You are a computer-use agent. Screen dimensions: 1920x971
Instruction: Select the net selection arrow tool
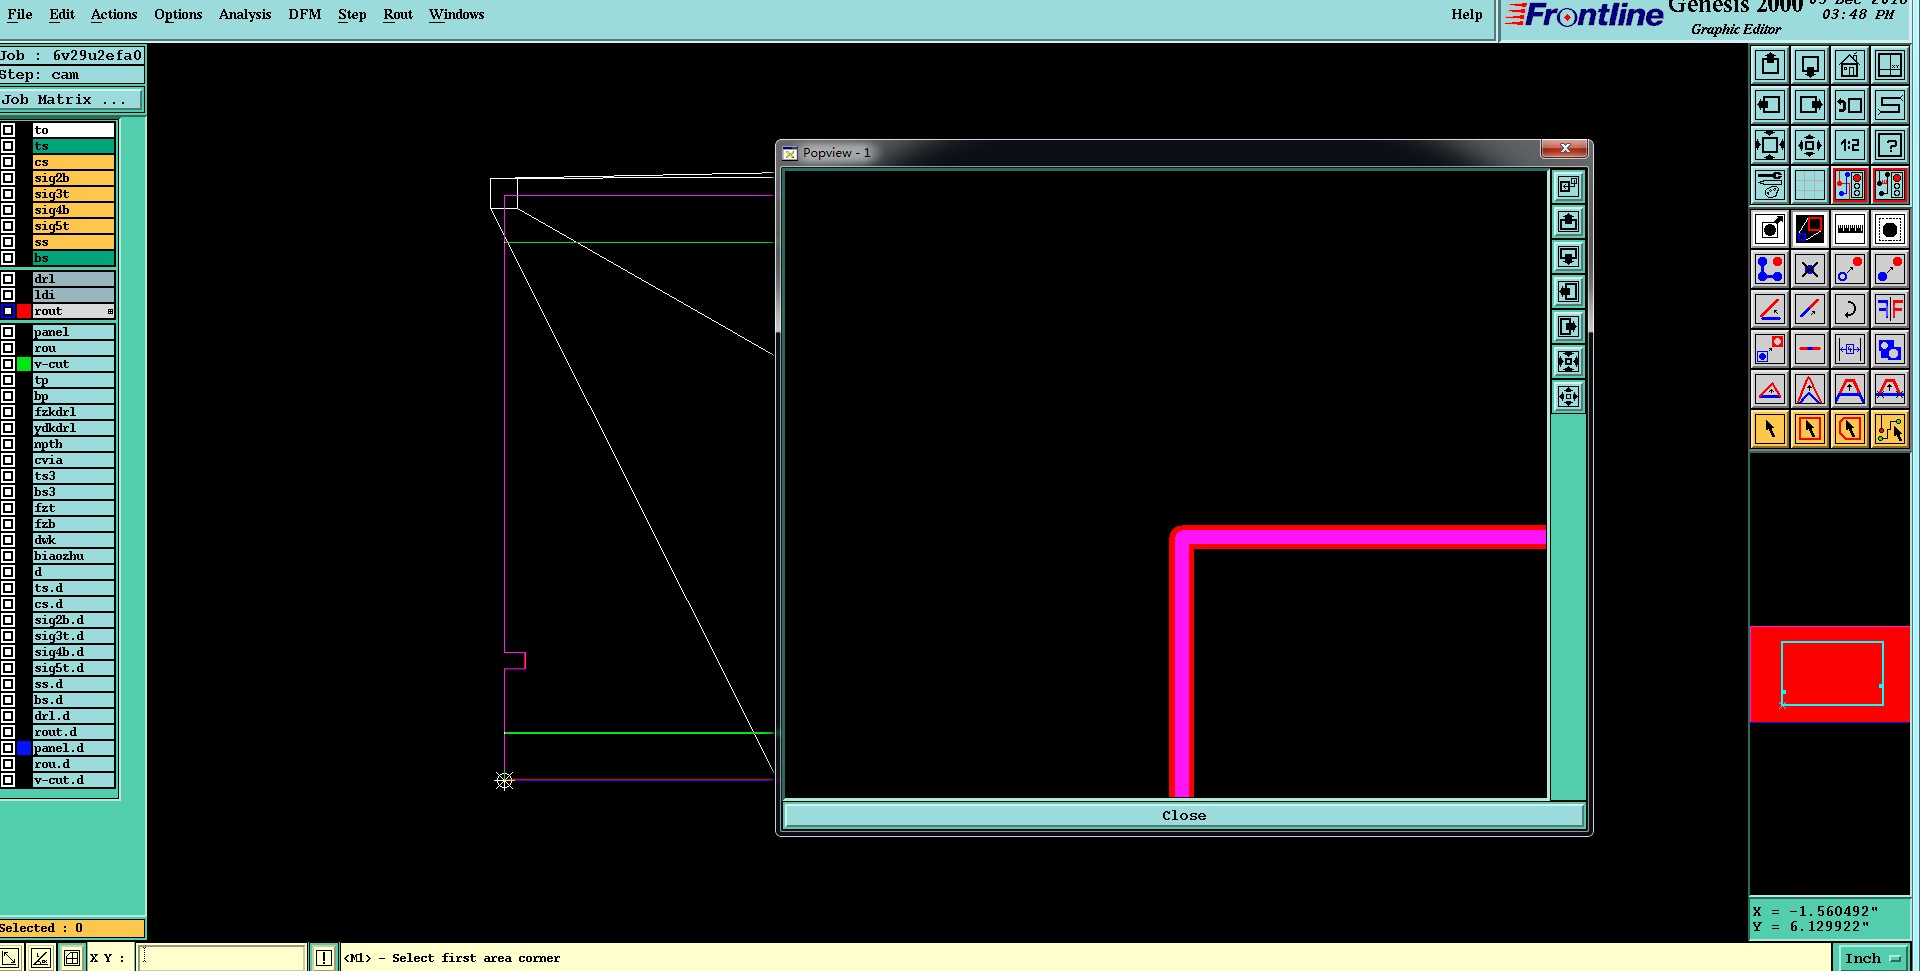tap(1890, 429)
